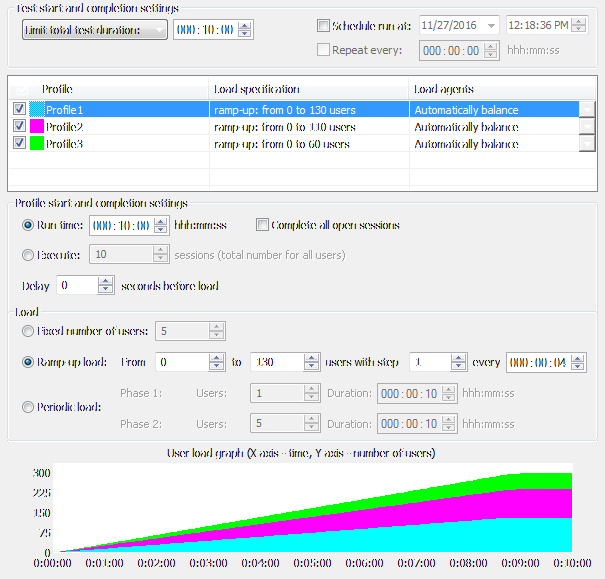Select 'Fixed number of users' radio button
The image size is (605, 579).
(27, 331)
